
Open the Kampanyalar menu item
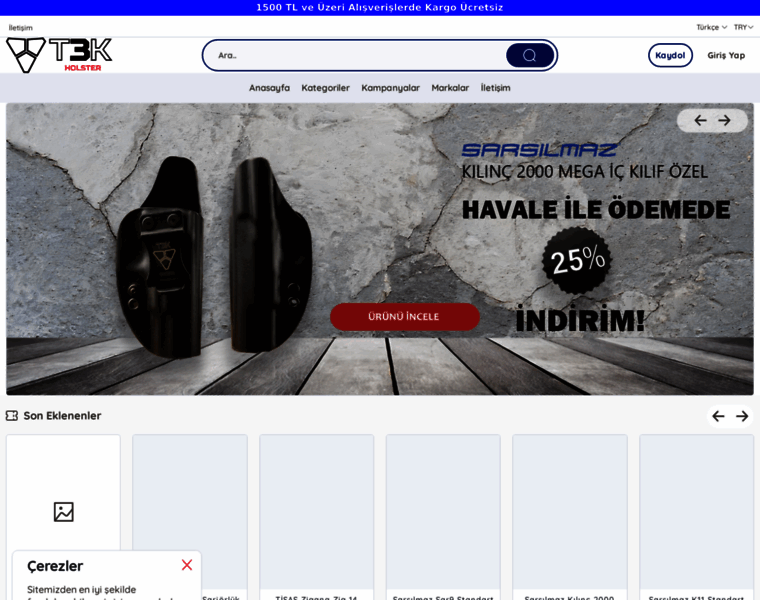tap(390, 88)
